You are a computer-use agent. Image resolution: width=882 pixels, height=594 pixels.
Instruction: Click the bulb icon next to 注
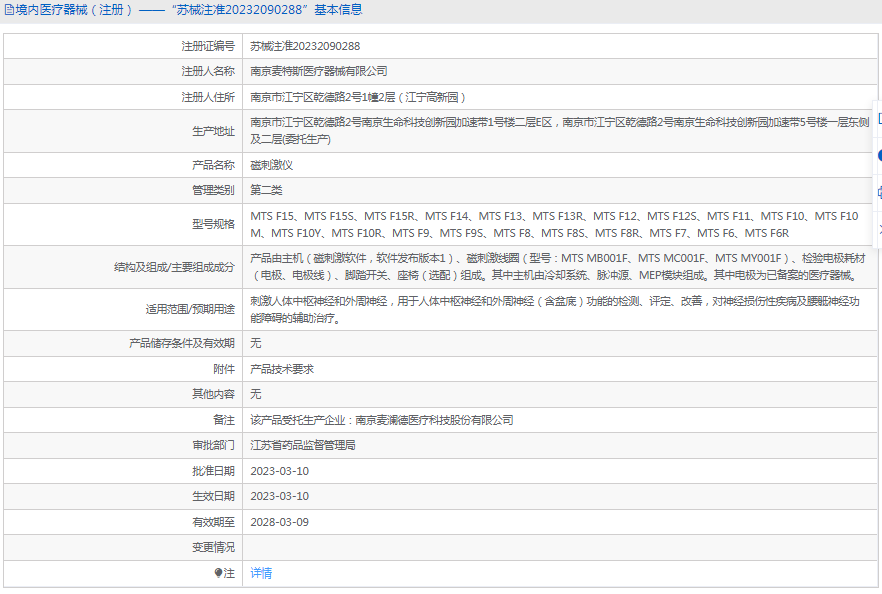[x=218, y=573]
